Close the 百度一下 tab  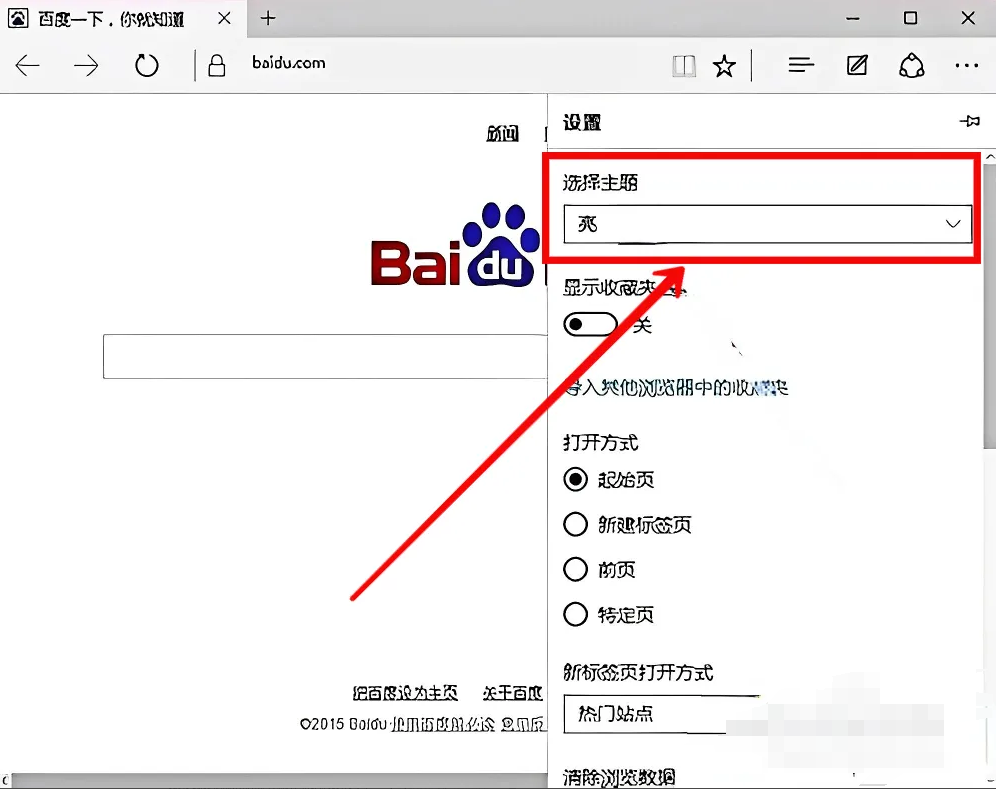coord(224,18)
